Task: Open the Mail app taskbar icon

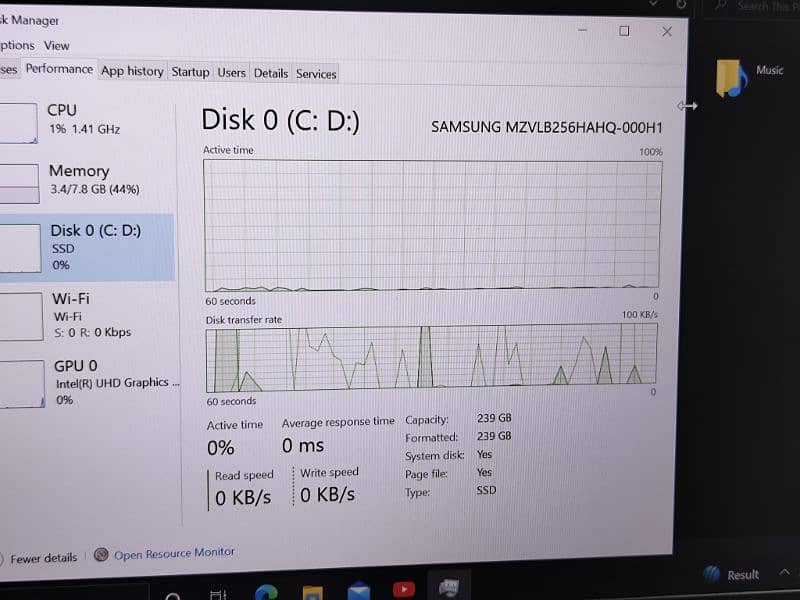Action: click(x=359, y=591)
